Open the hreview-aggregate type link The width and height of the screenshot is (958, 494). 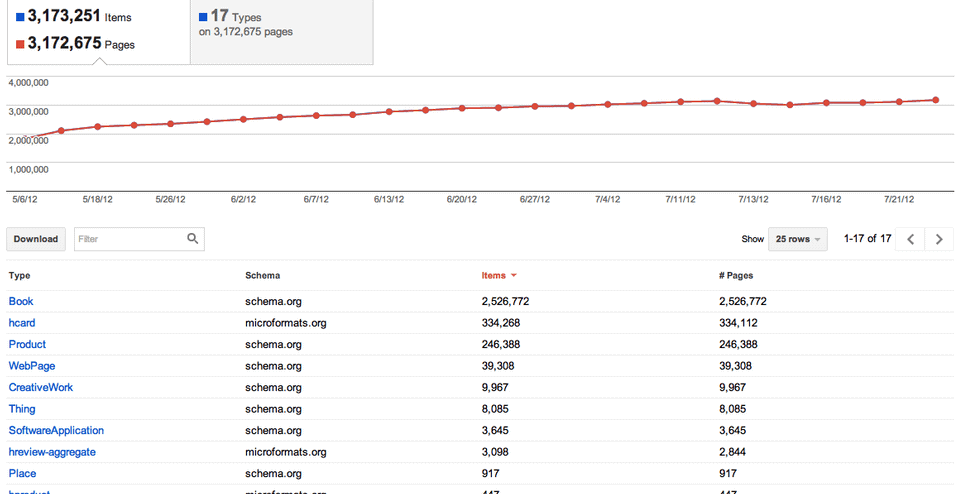[52, 452]
